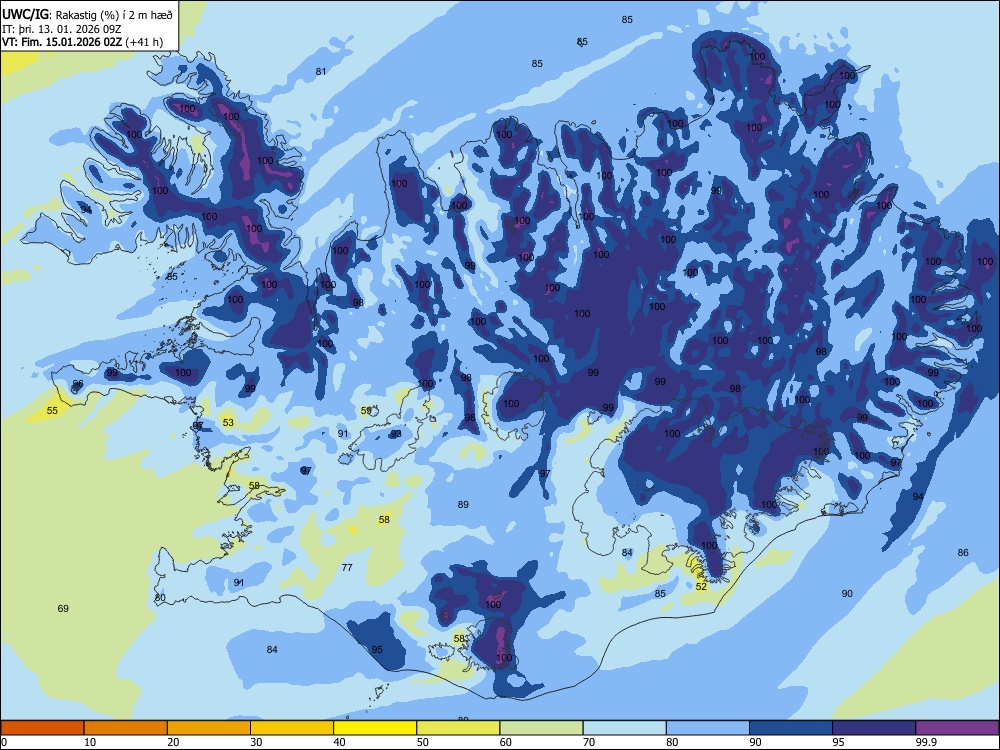Select the 20–30 light orange legend color
This screenshot has width=1000, height=750.
click(x=209, y=728)
